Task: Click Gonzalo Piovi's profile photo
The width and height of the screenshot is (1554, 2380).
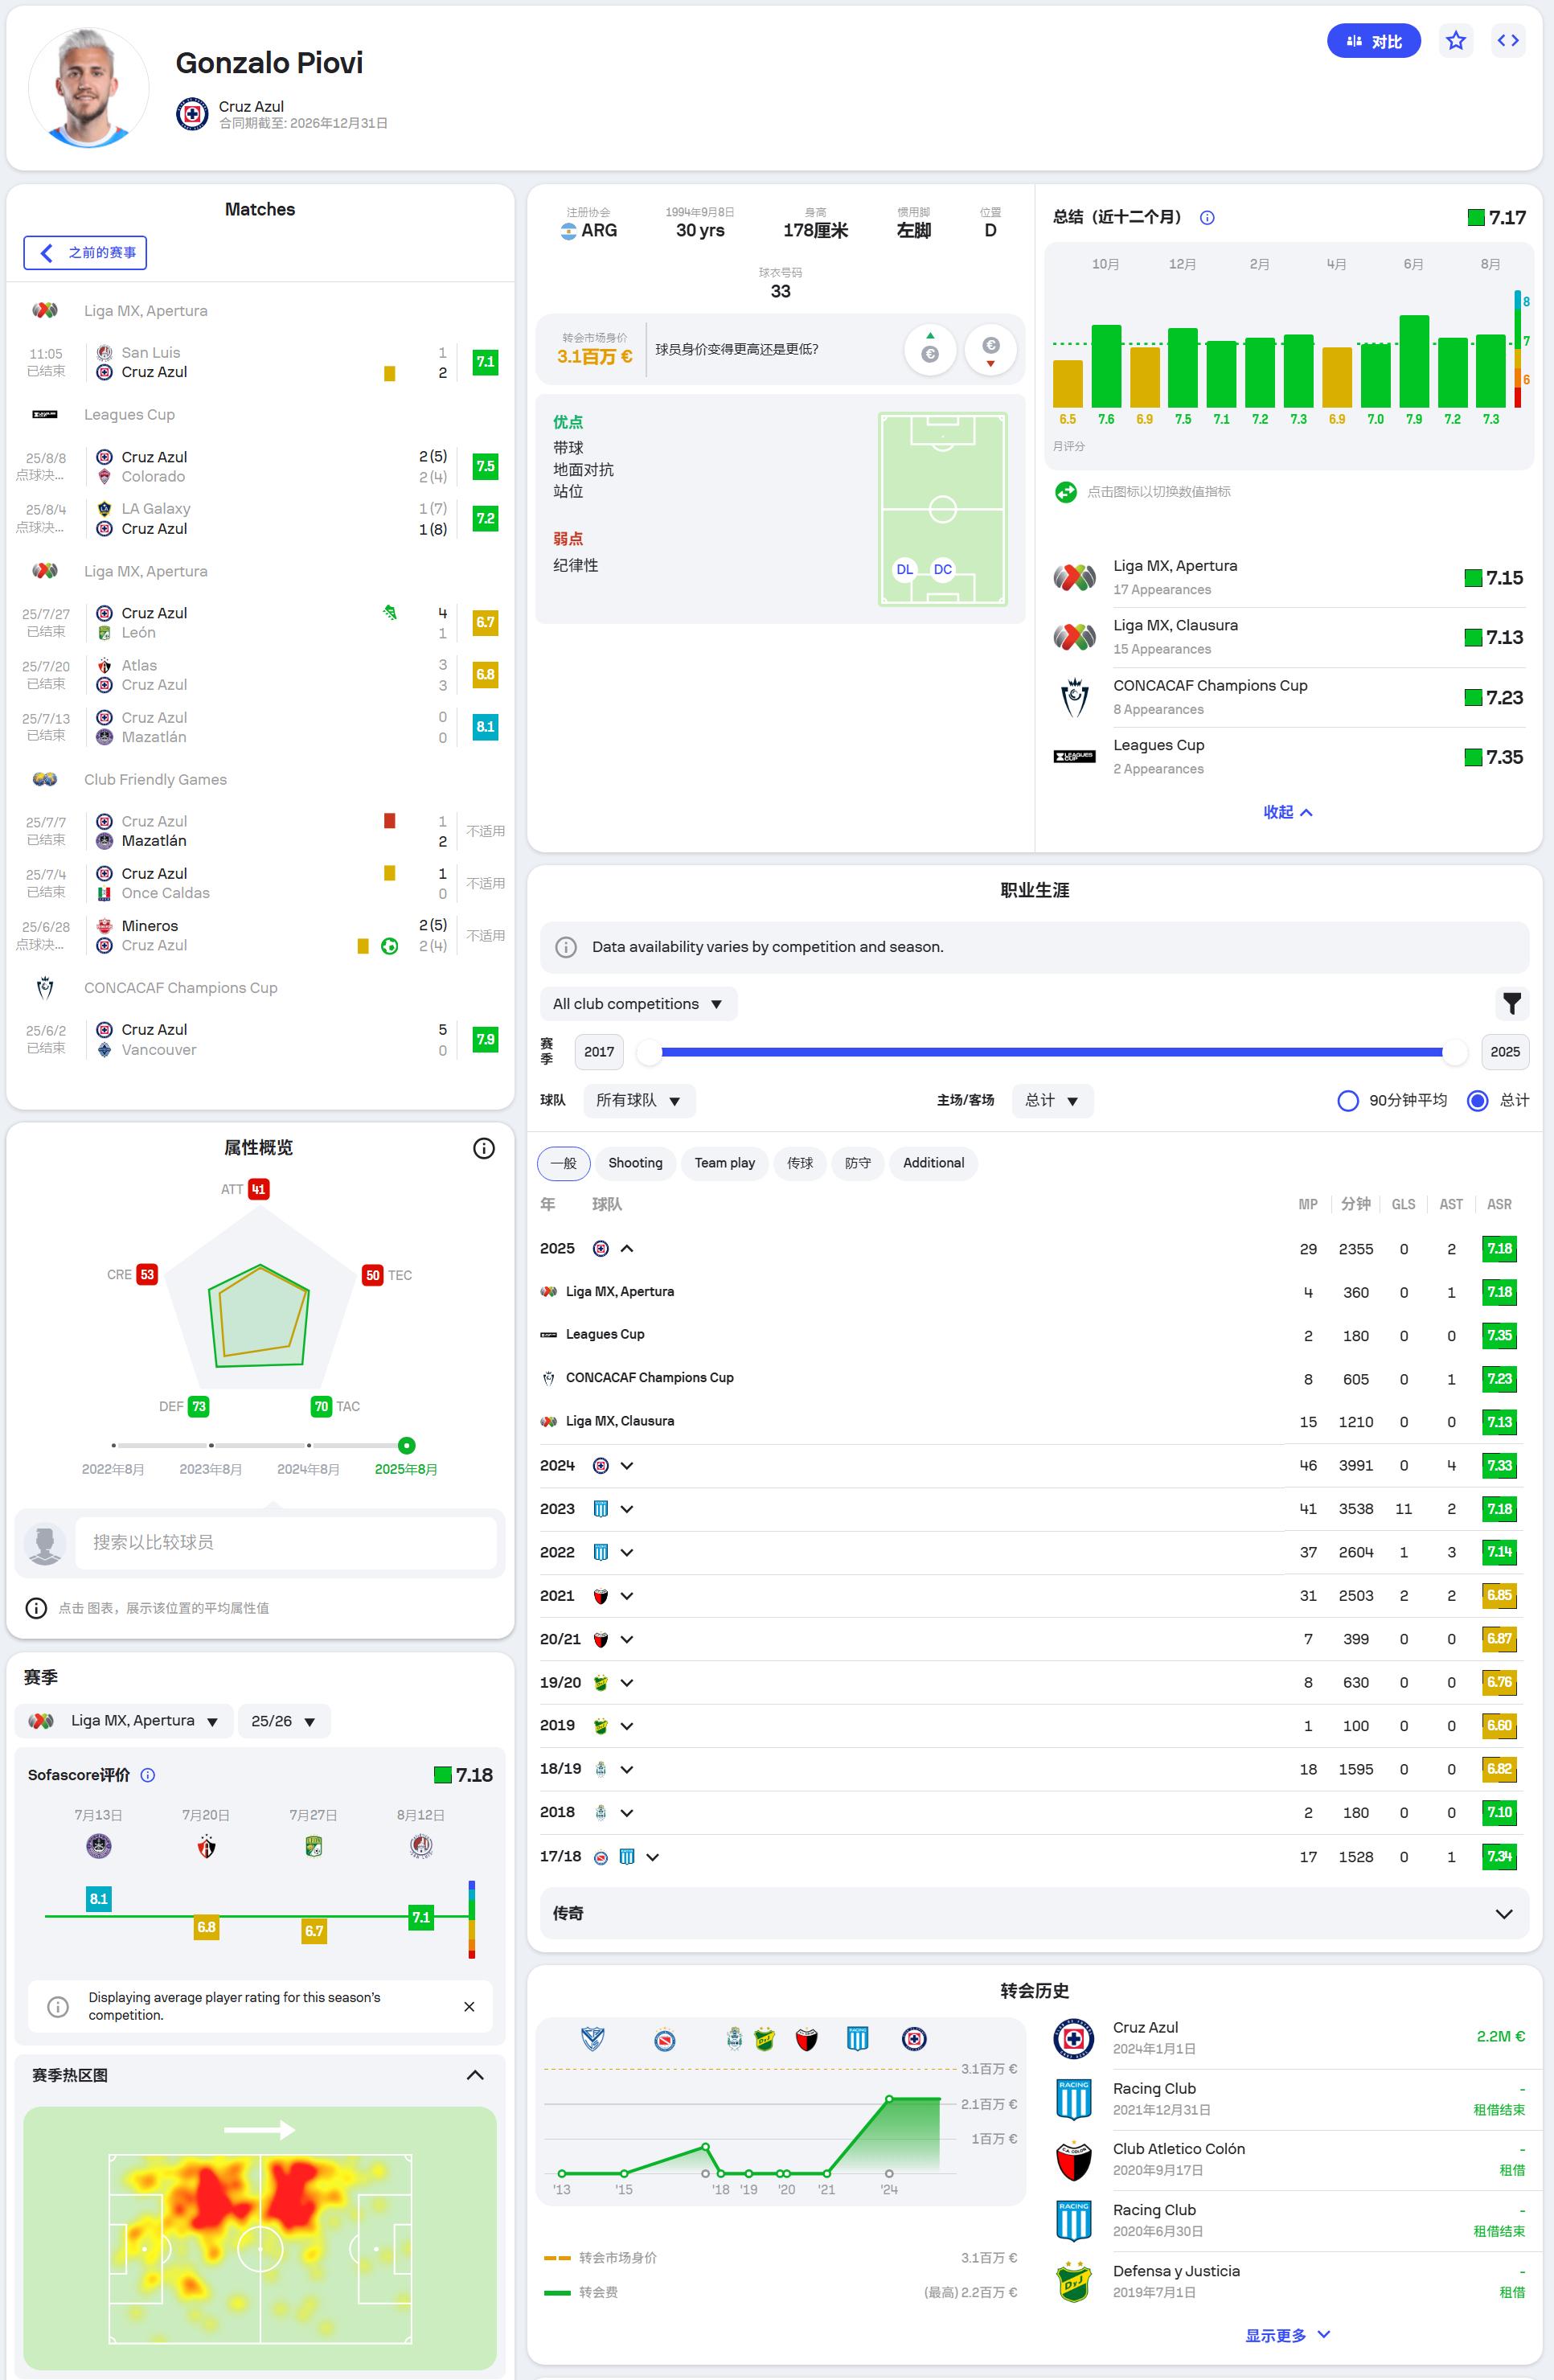Action: [x=88, y=88]
